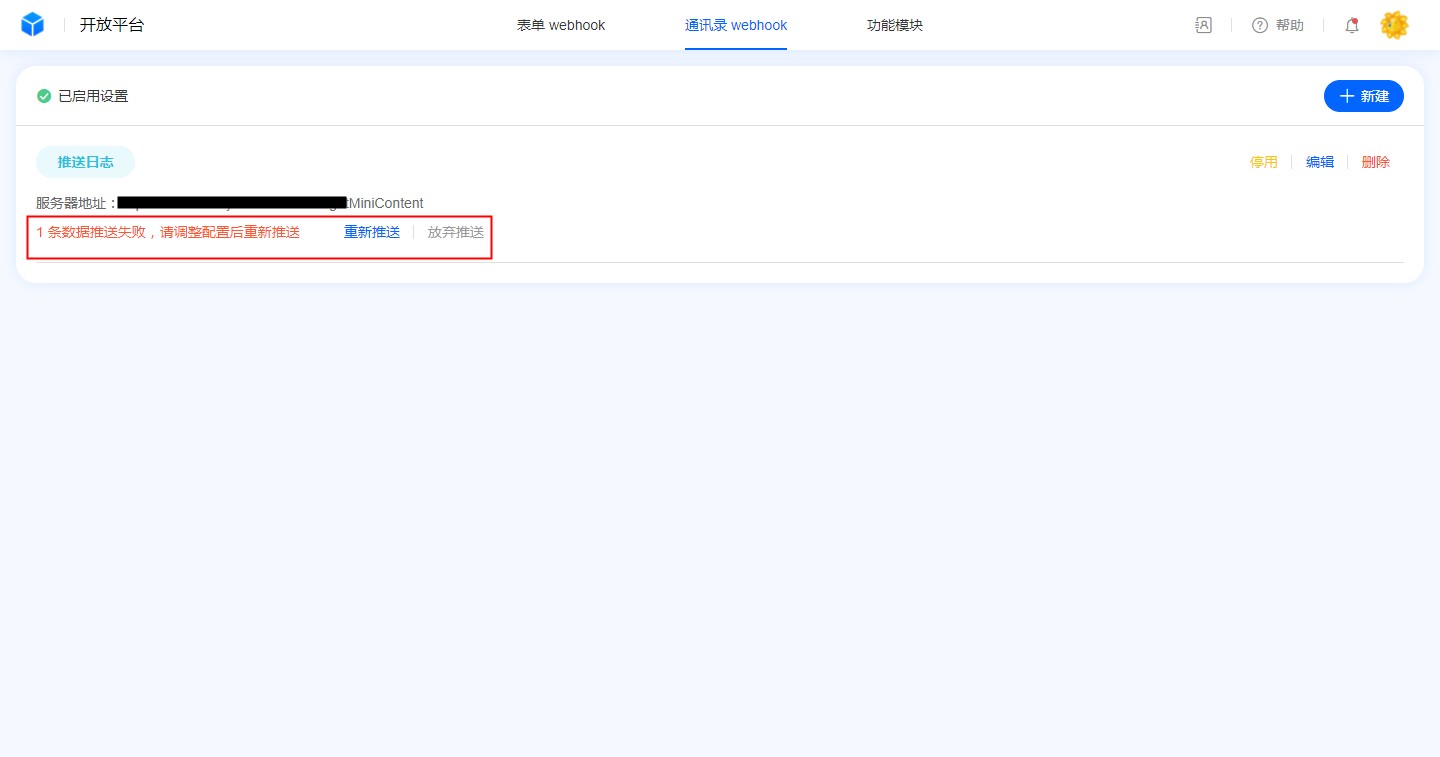Select the 通讯录 webhook tab

pyautogui.click(x=736, y=25)
